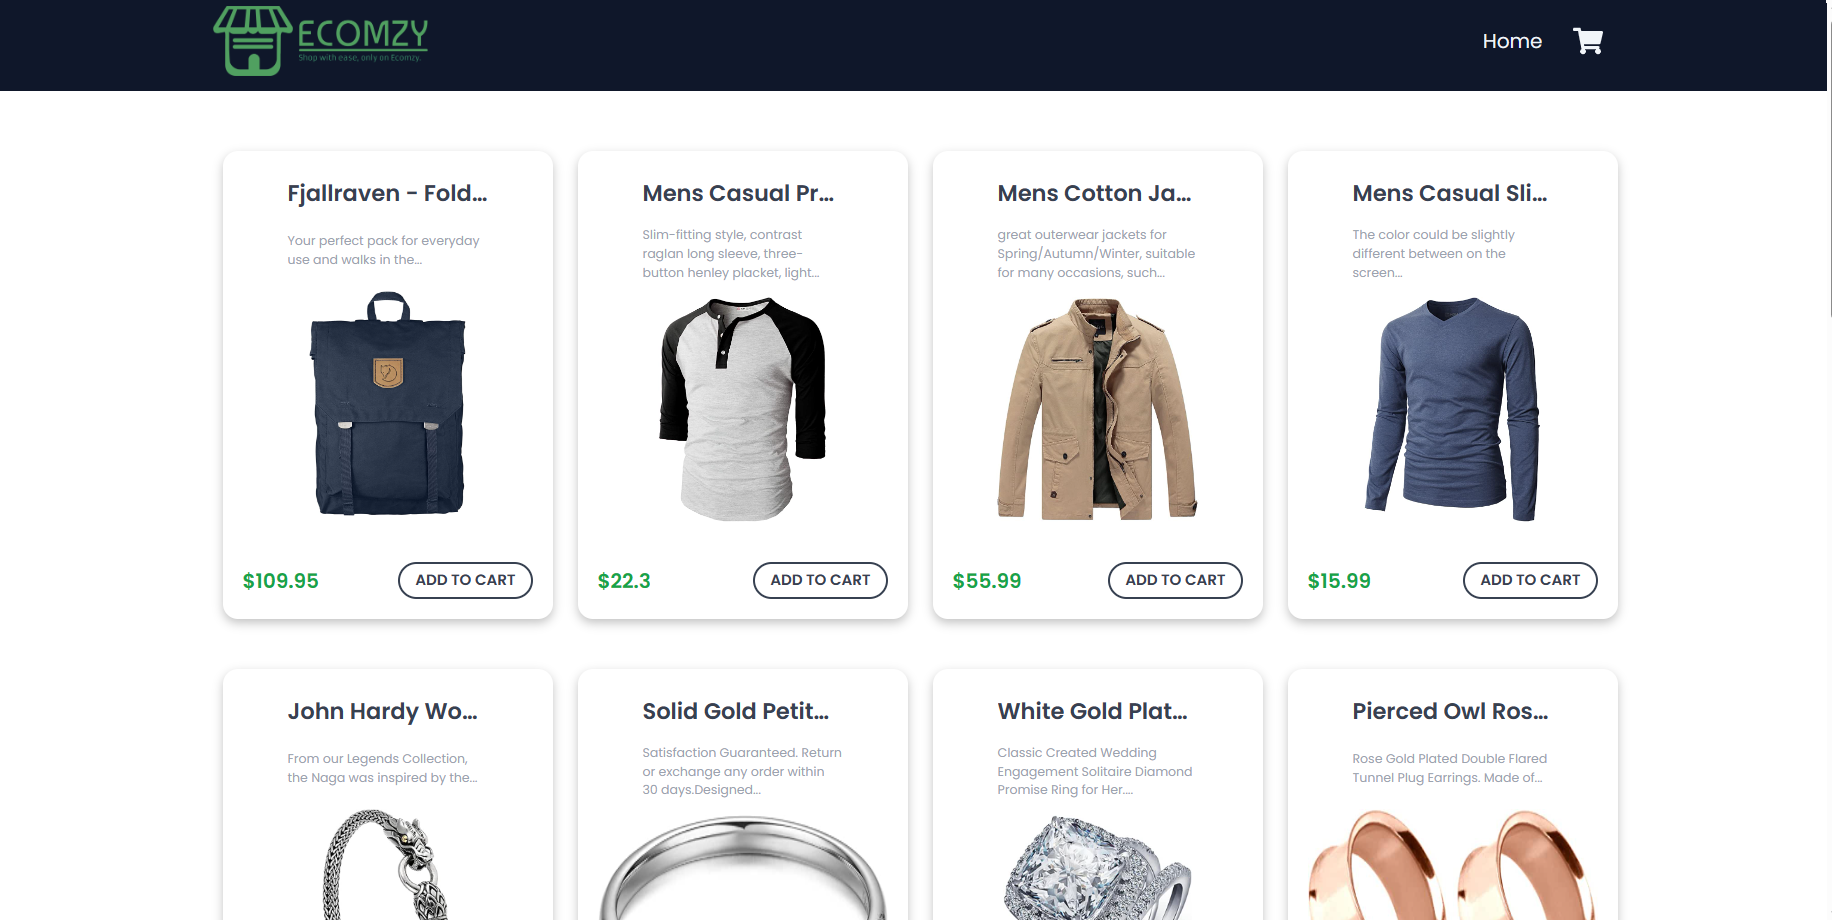Select the navy backpack product image
Screen dimensions: 1832x920
click(388, 404)
